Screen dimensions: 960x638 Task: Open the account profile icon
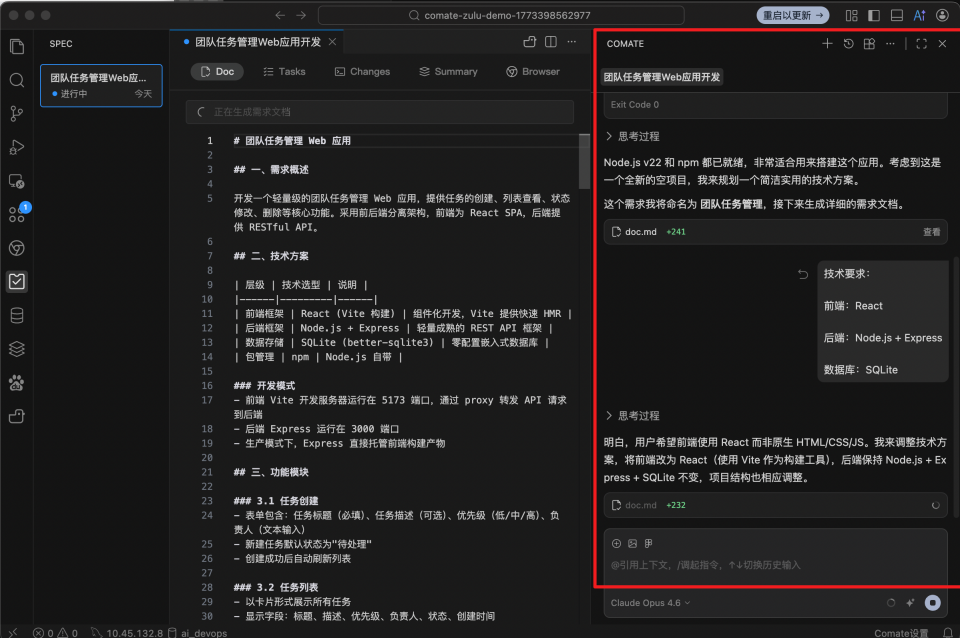click(942, 15)
